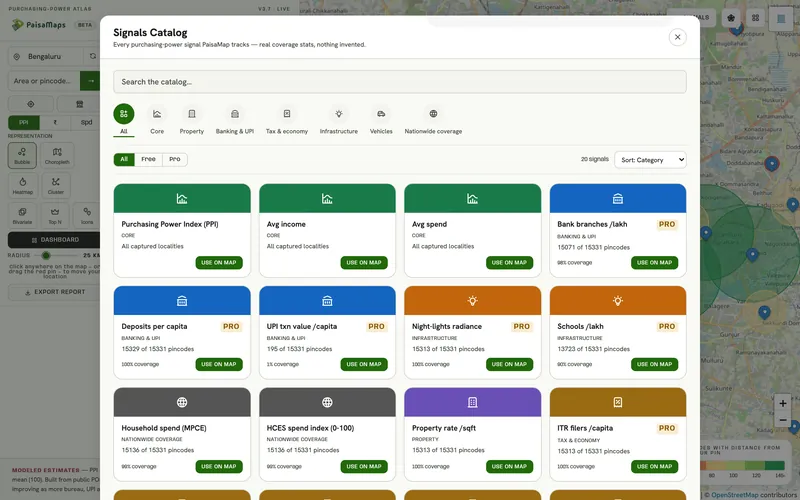Select the All category tab

click(x=124, y=120)
